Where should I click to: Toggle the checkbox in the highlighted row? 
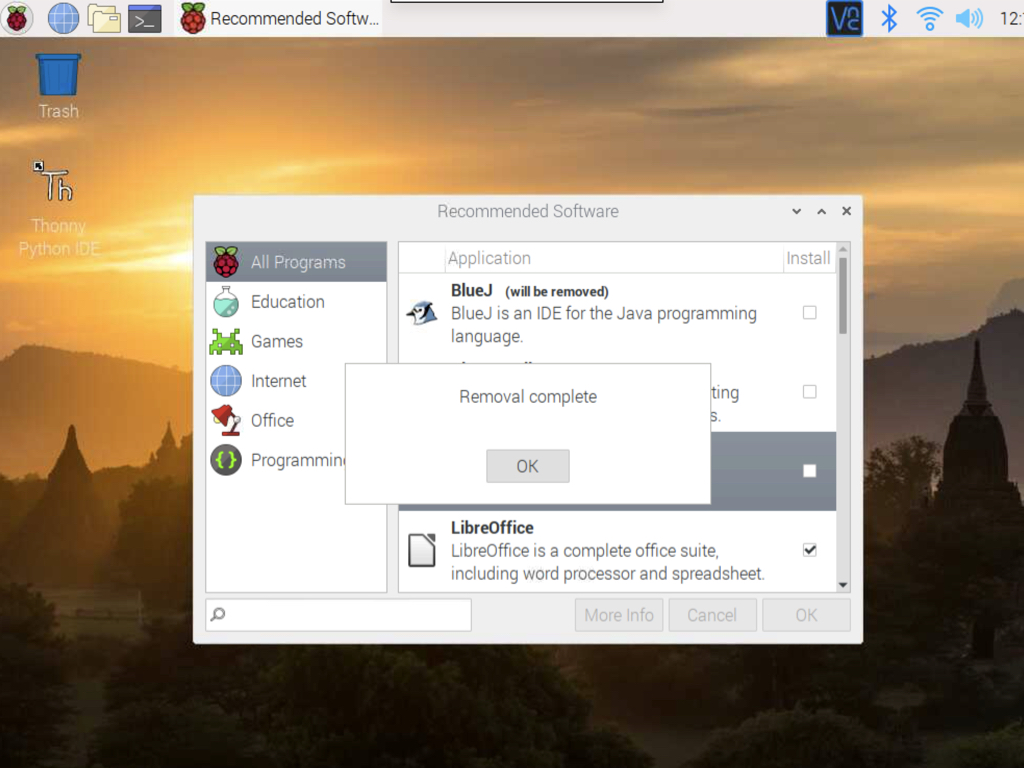pos(810,471)
